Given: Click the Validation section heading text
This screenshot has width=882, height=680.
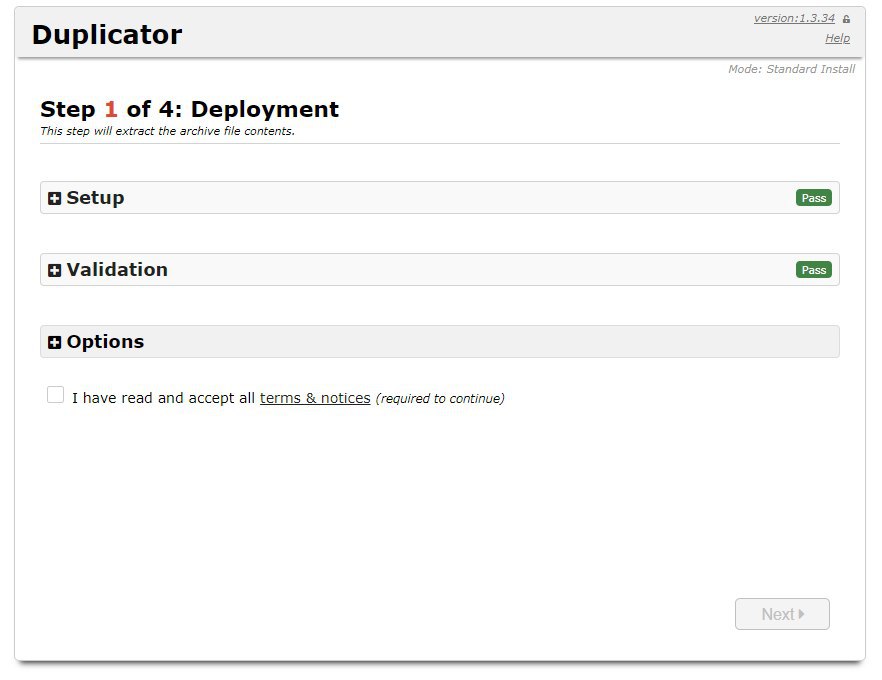Looking at the screenshot, I should point(117,270).
